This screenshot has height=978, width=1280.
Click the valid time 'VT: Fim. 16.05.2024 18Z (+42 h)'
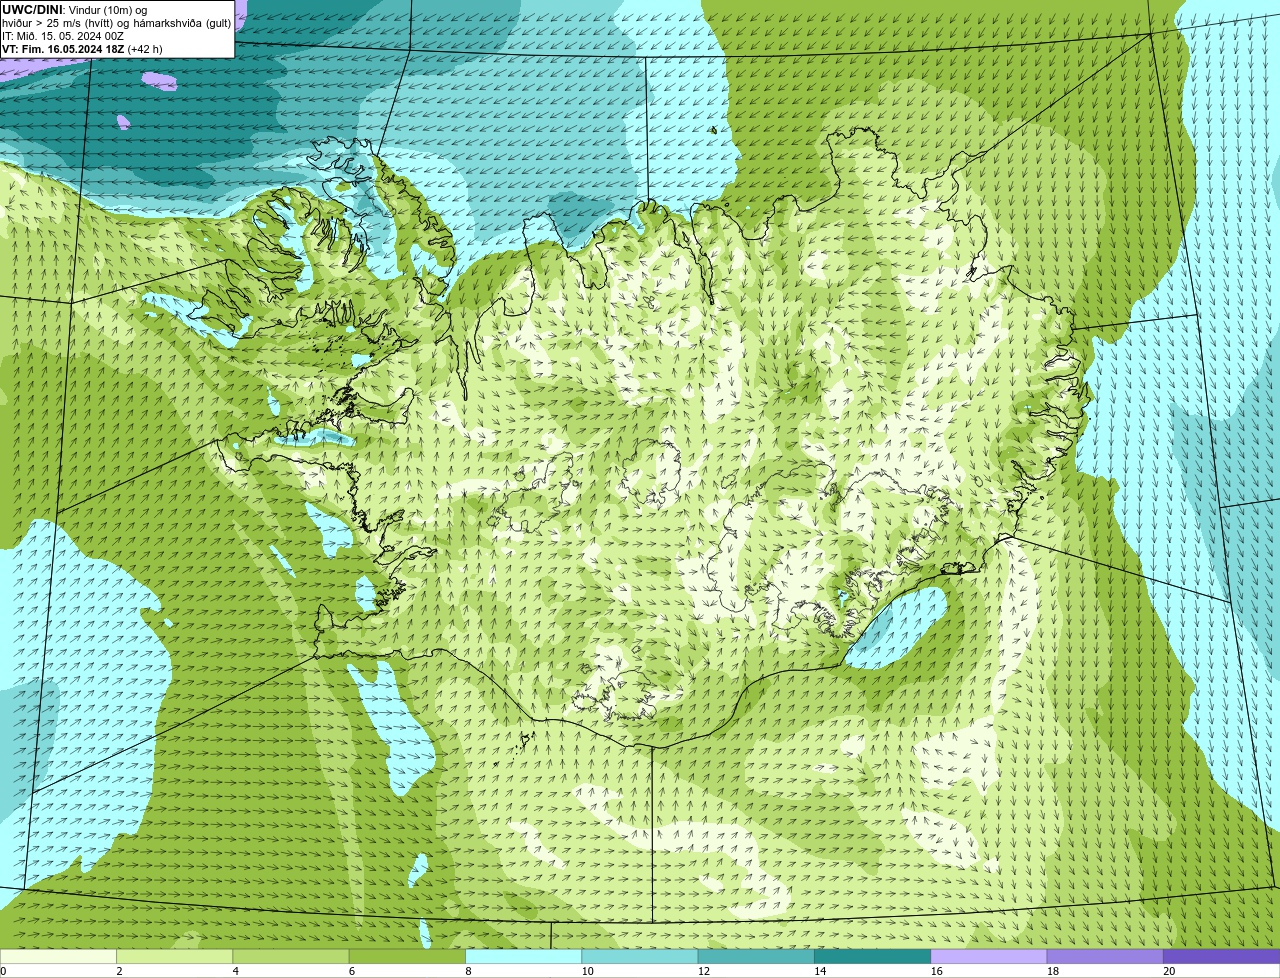pyautogui.click(x=82, y=48)
